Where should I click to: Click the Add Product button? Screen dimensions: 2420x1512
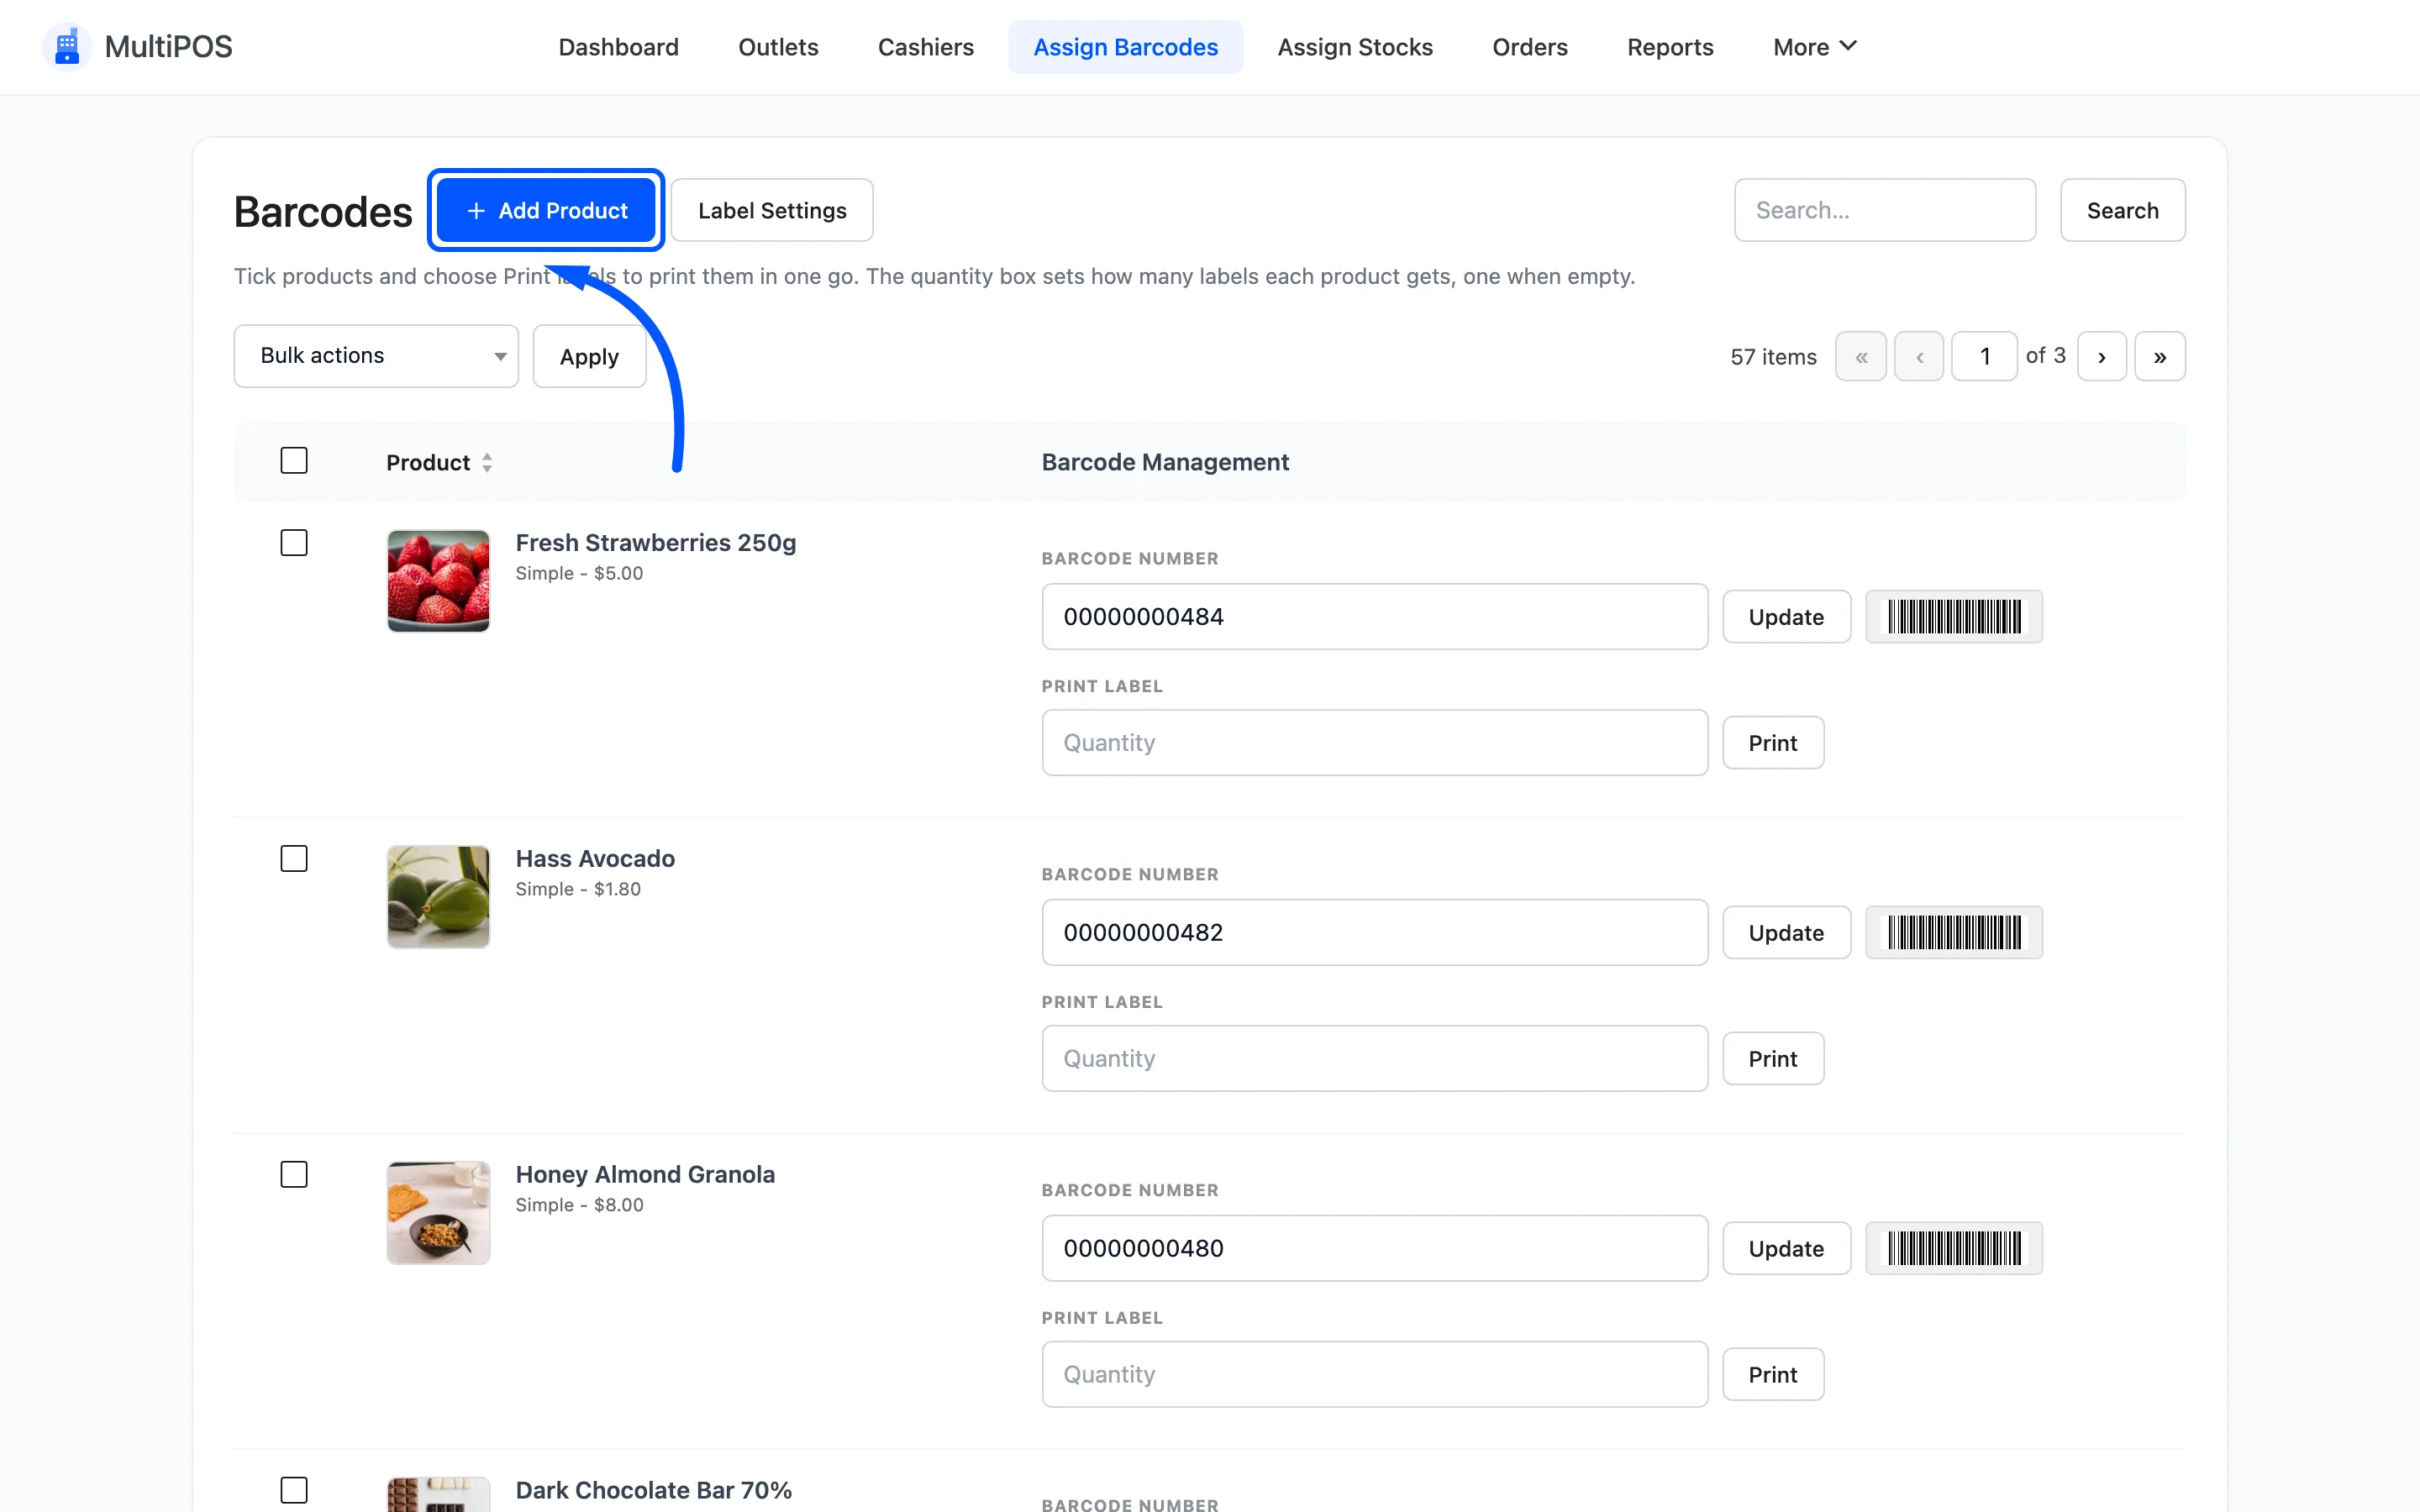click(546, 211)
